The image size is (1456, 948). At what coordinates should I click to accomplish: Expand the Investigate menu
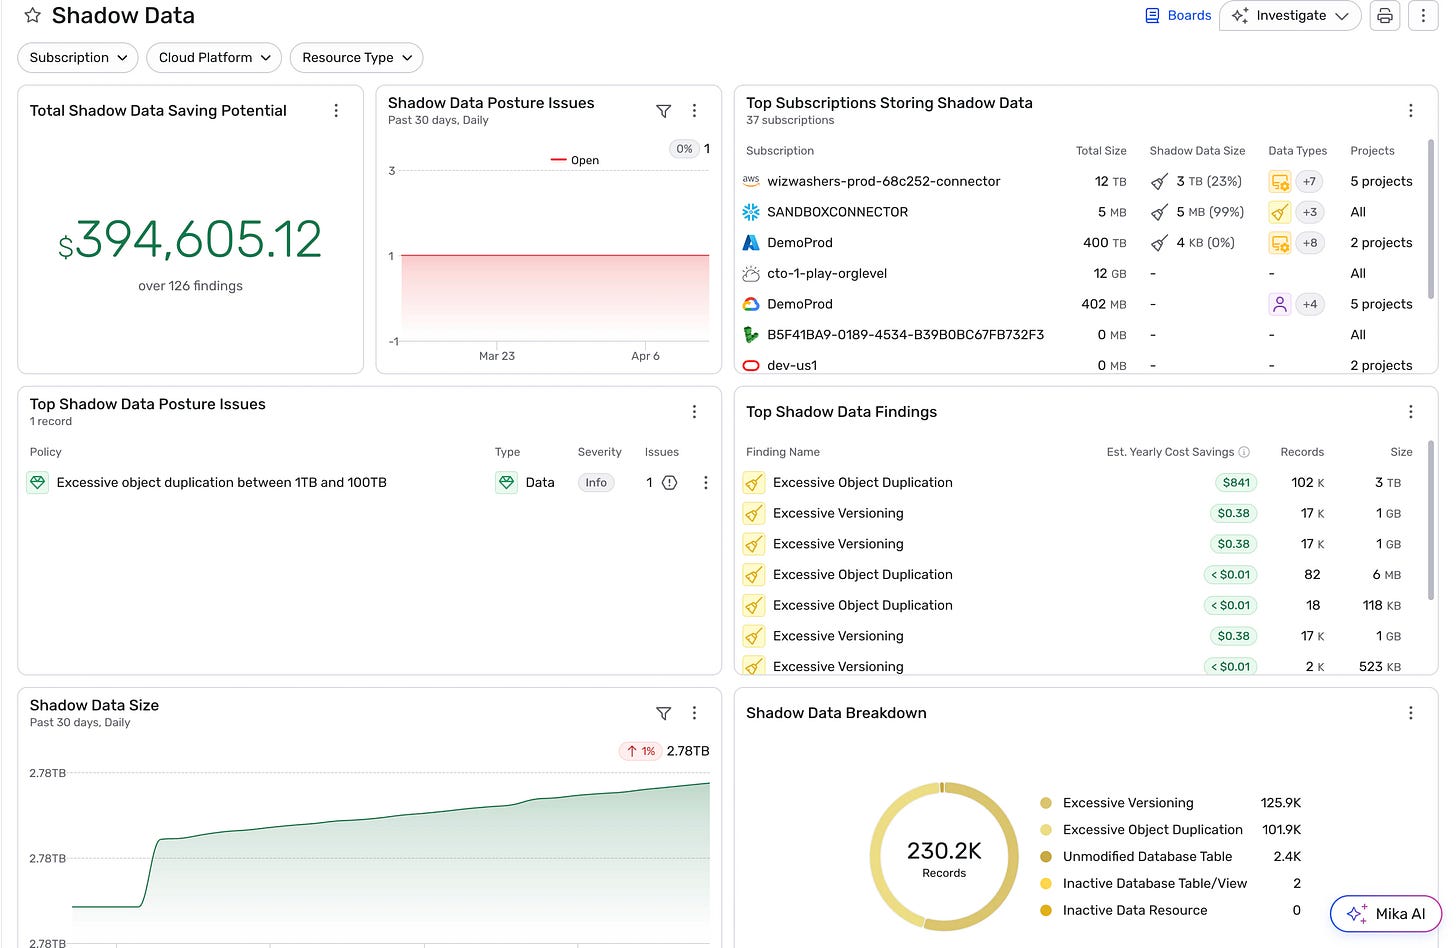coord(1290,16)
